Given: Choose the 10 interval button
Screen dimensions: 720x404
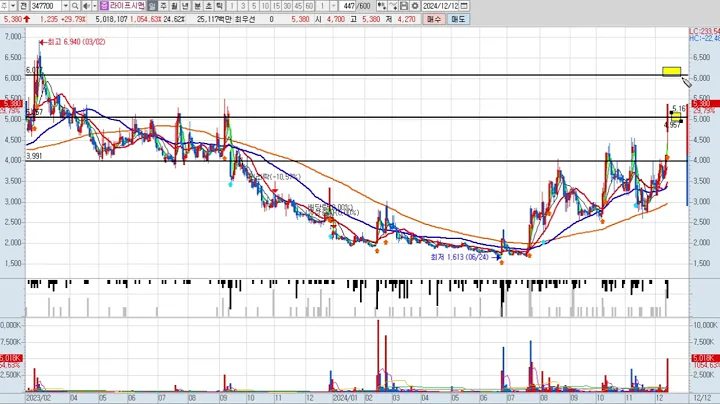Looking at the screenshot, I should (265, 6).
